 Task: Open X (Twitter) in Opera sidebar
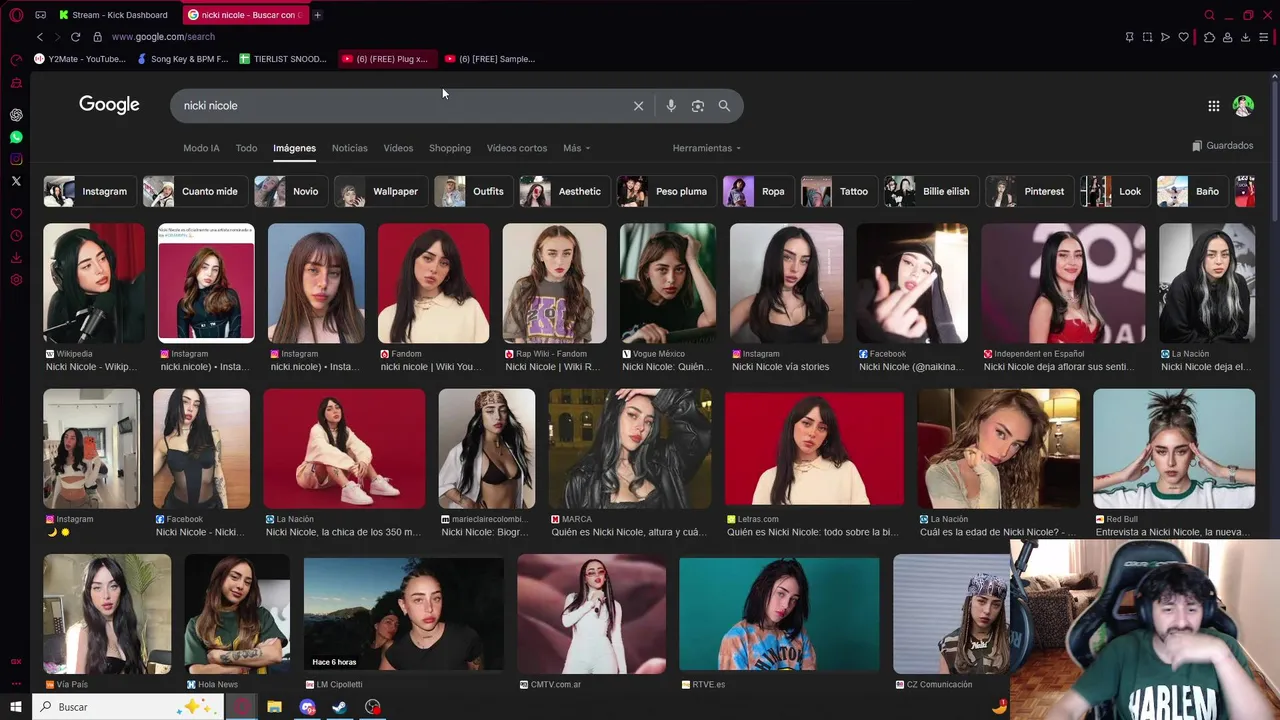coord(16,181)
